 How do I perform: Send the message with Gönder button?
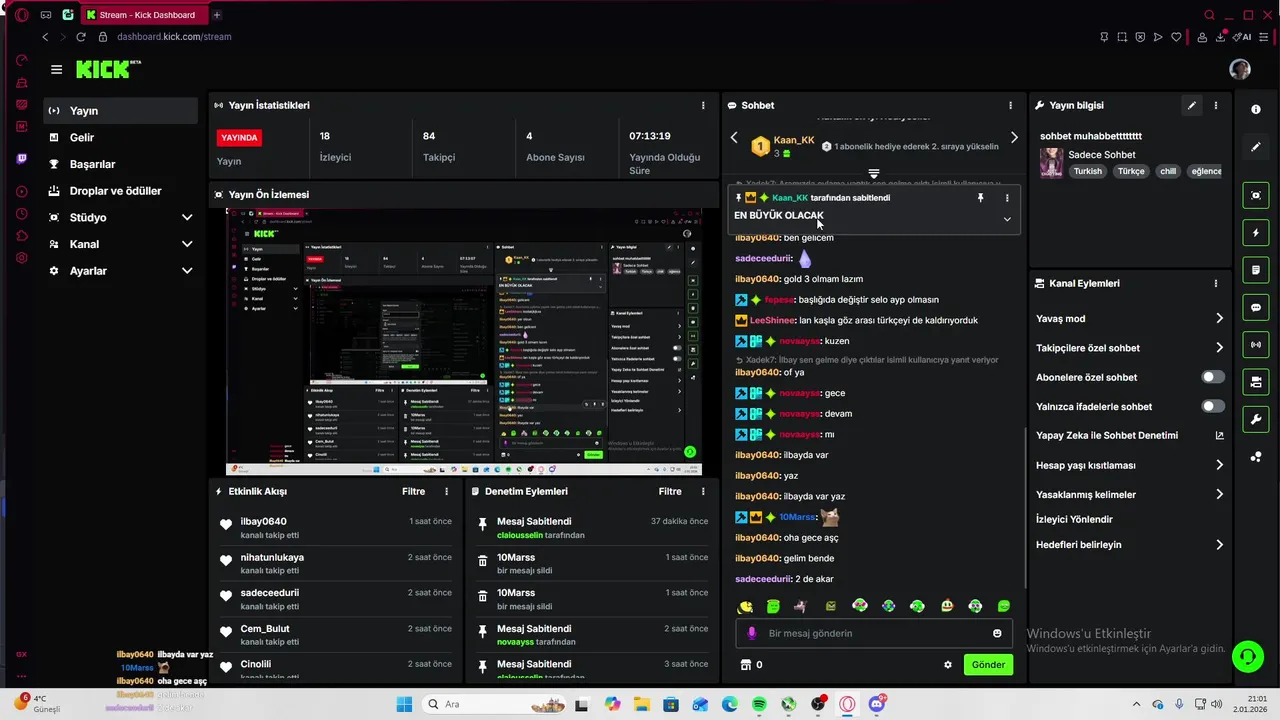pyautogui.click(x=988, y=665)
